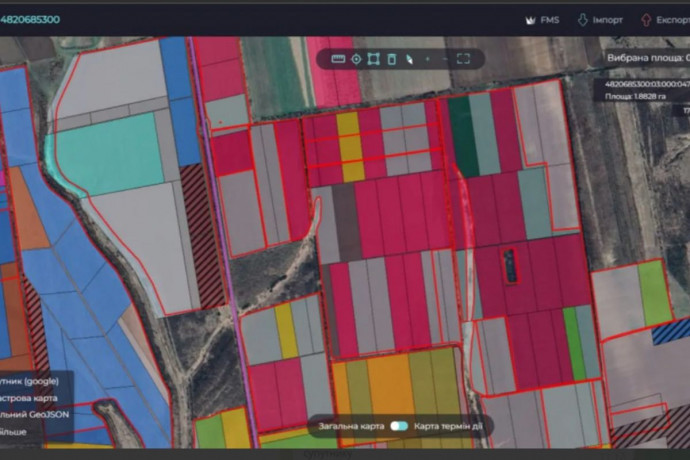Choose the google satellite layer option

click(30, 381)
